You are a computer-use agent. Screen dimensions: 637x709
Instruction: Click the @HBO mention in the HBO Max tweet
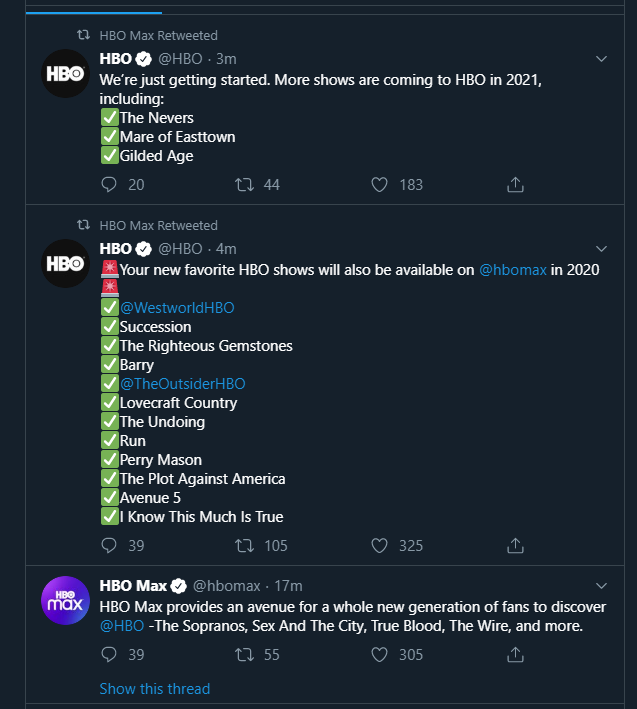(x=121, y=626)
